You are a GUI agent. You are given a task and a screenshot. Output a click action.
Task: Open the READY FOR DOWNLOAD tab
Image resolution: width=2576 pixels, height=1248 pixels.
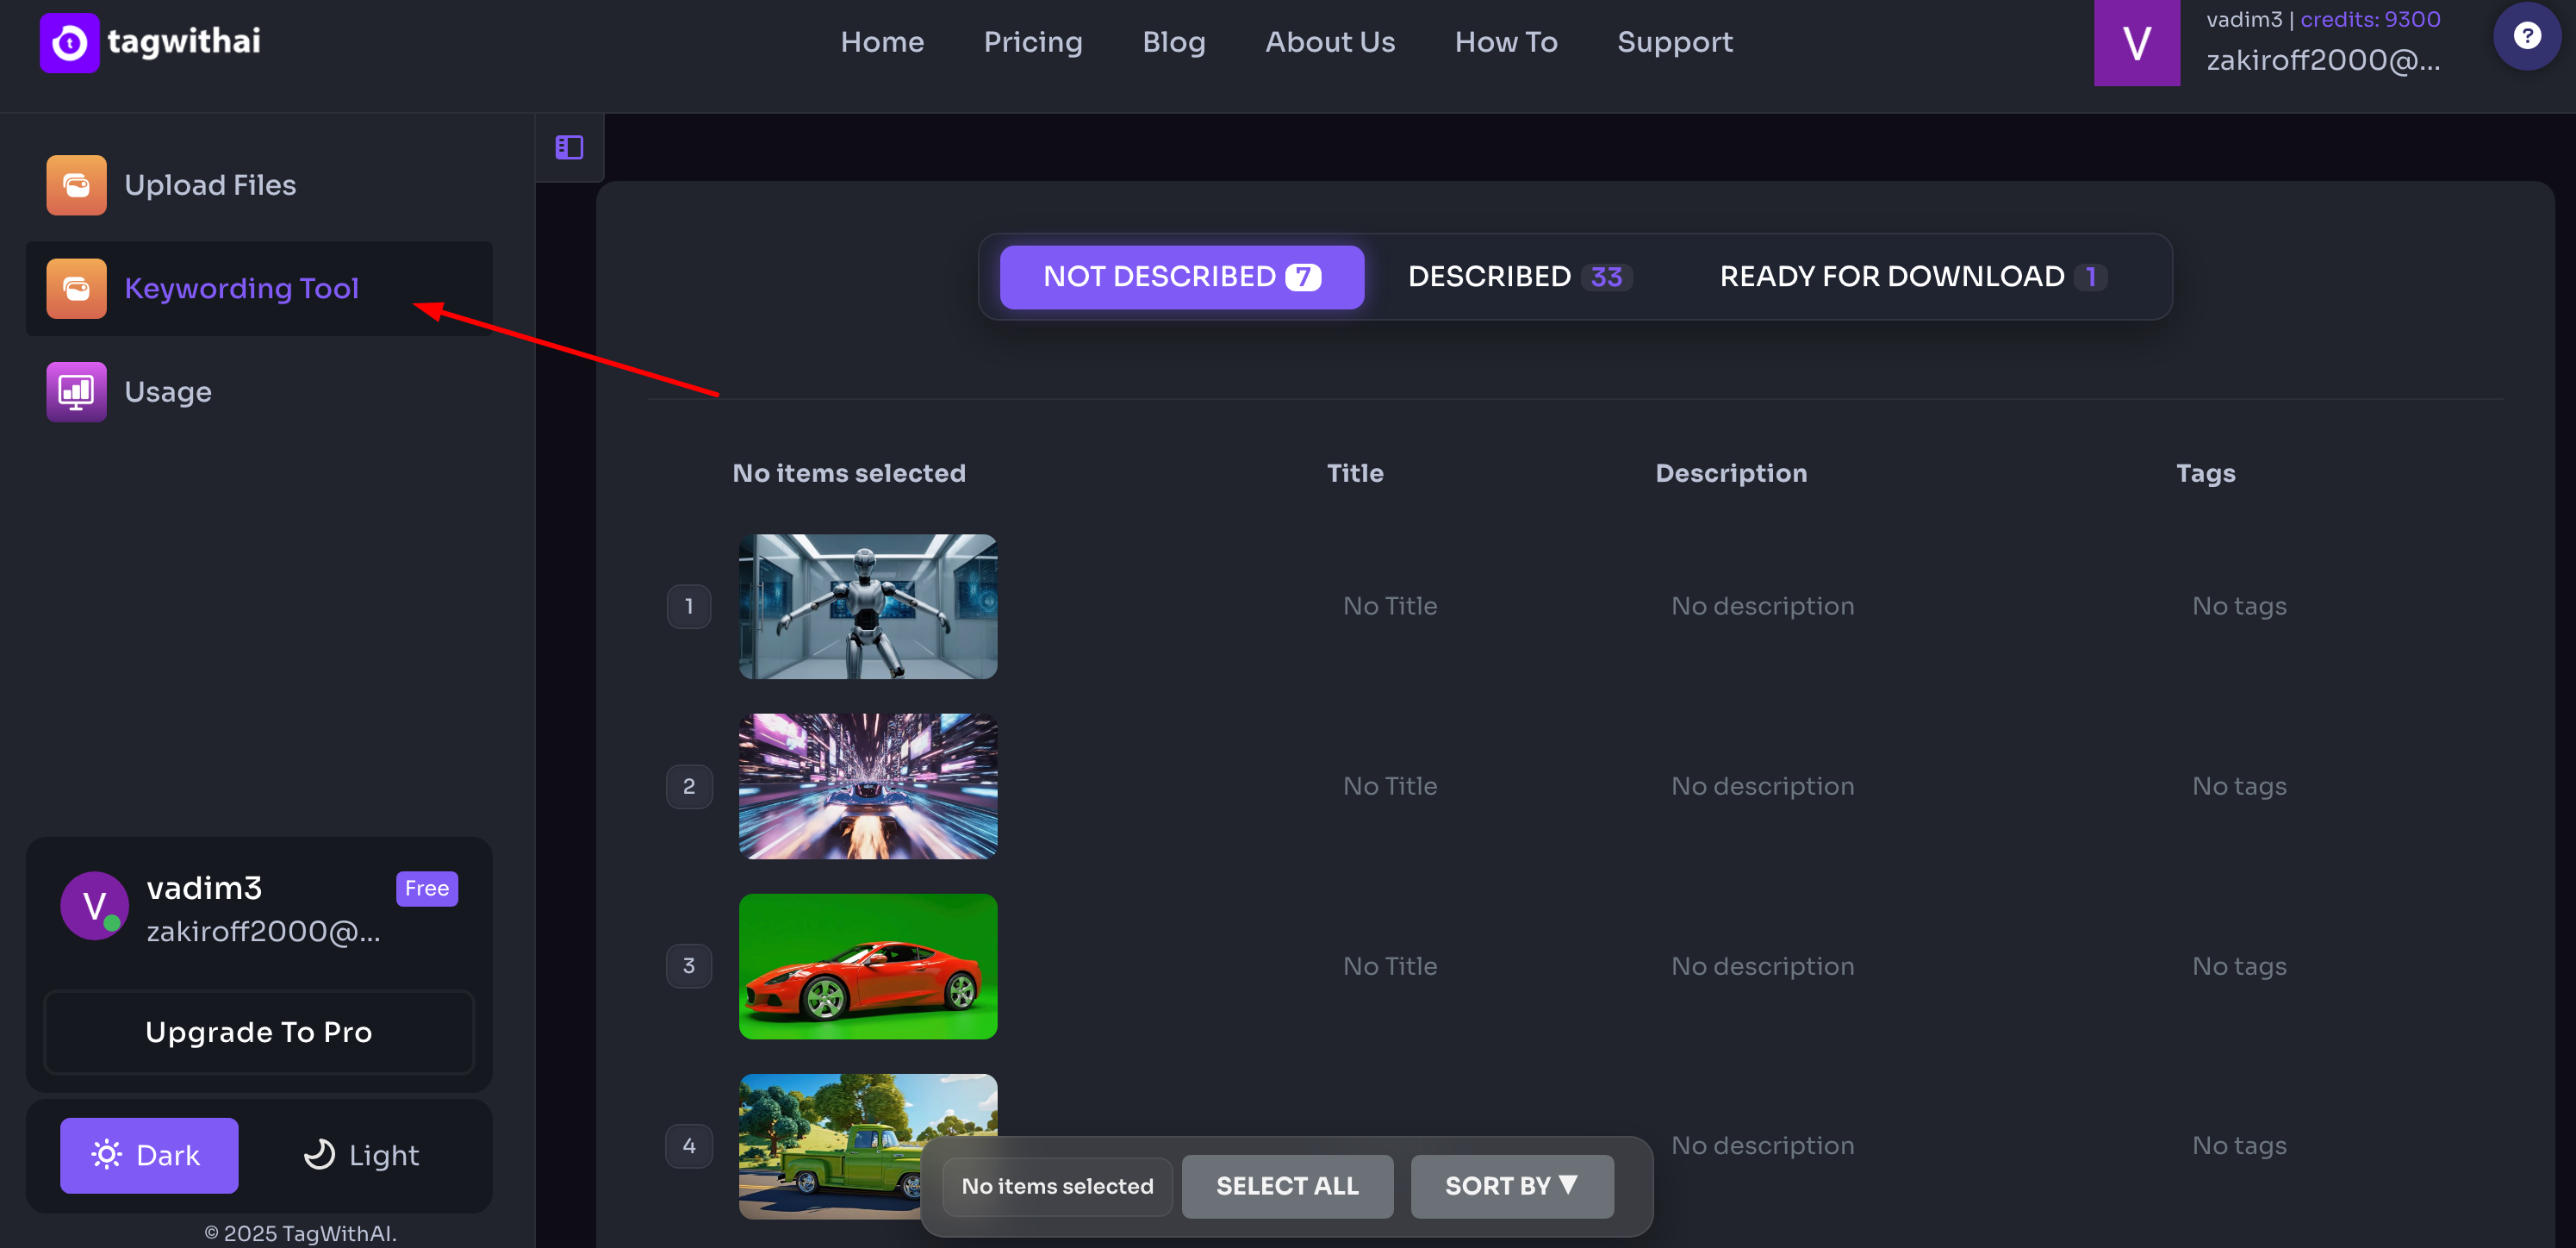1912,277
